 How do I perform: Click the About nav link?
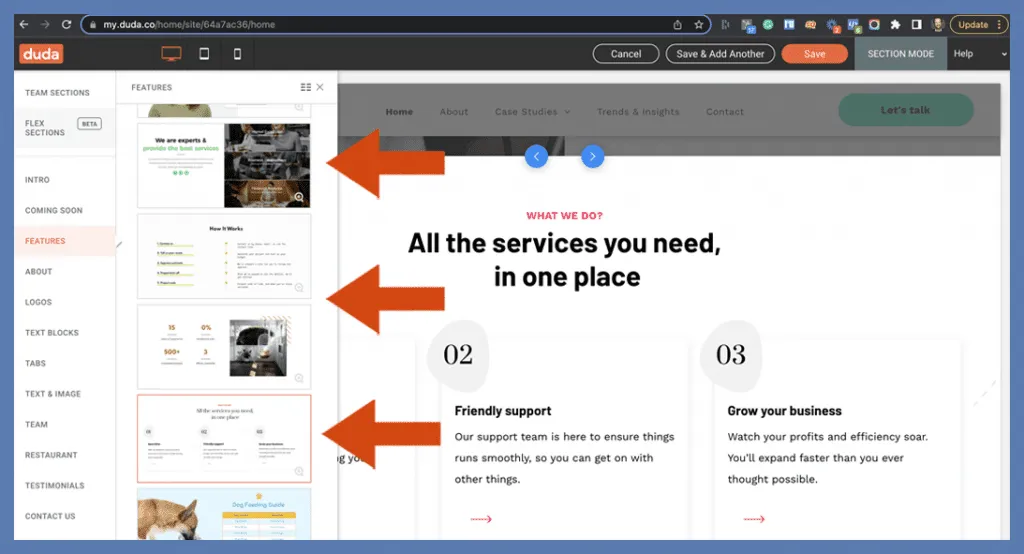[x=454, y=112]
